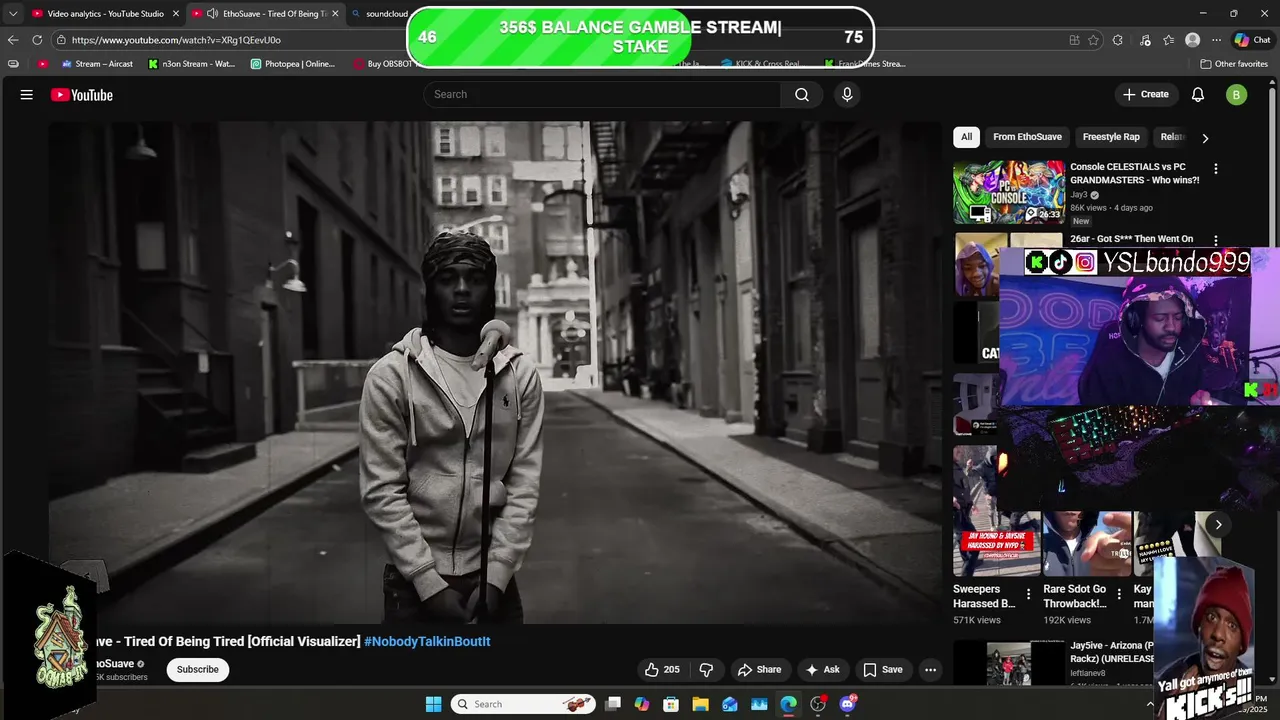This screenshot has height=720, width=1280.
Task: Open the Other favorites folder
Action: coord(1234,64)
